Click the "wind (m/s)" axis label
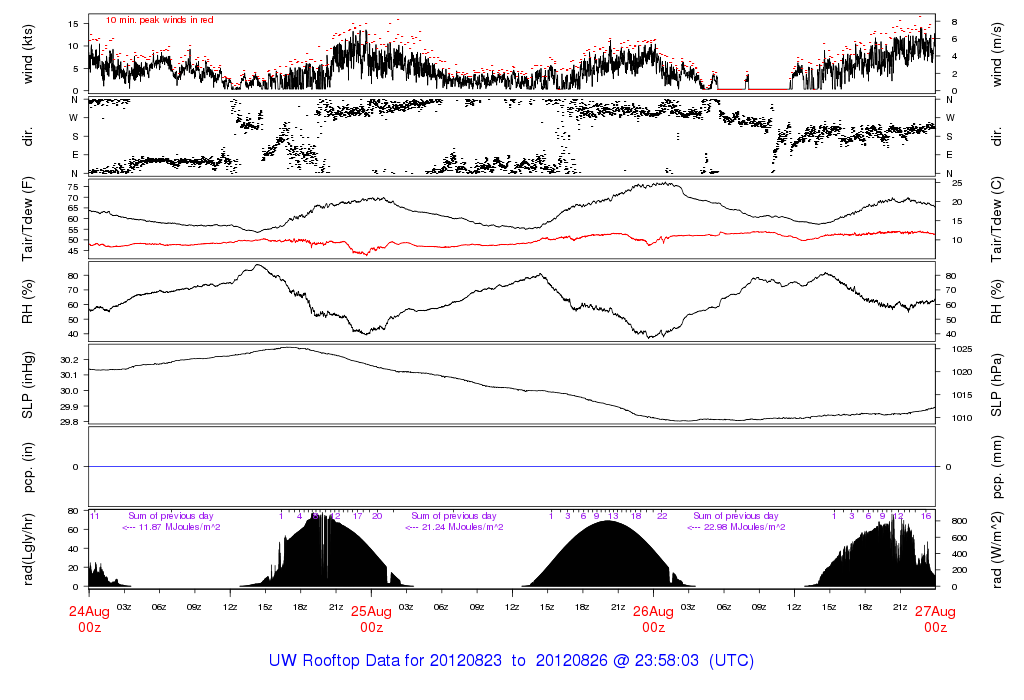The image size is (1024, 700). pyautogui.click(x=998, y=52)
